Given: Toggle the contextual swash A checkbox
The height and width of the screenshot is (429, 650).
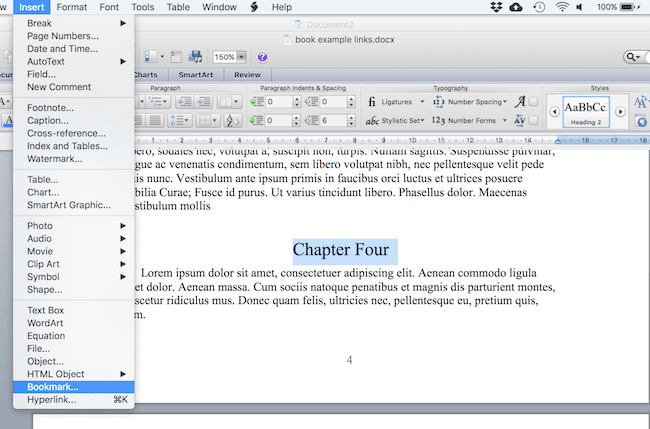Looking at the screenshot, I should click(534, 102).
